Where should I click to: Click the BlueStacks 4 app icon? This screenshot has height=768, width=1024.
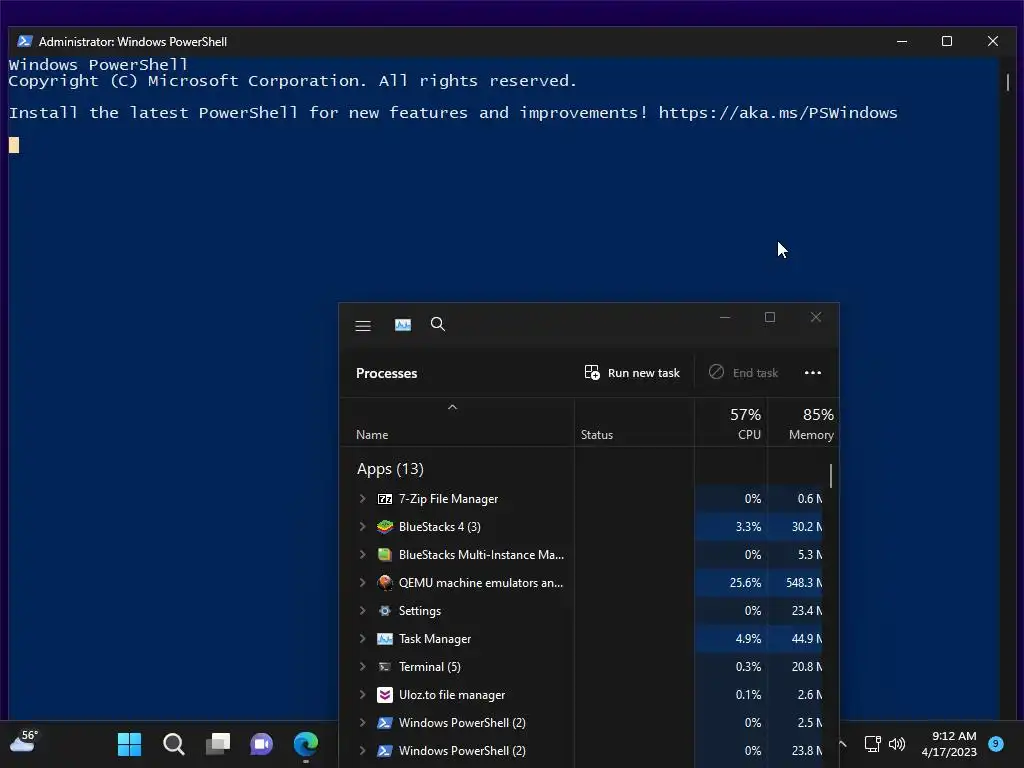385,527
